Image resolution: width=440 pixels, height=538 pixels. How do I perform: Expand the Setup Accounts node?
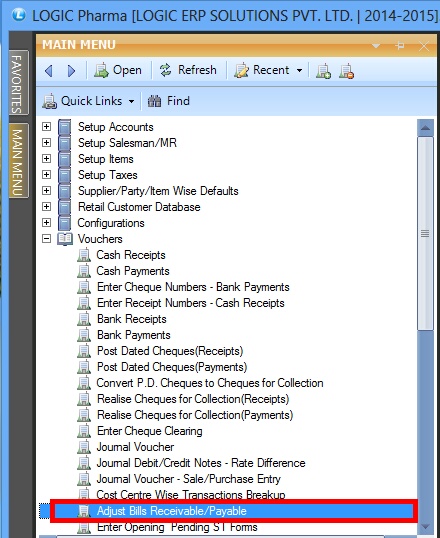point(46,127)
